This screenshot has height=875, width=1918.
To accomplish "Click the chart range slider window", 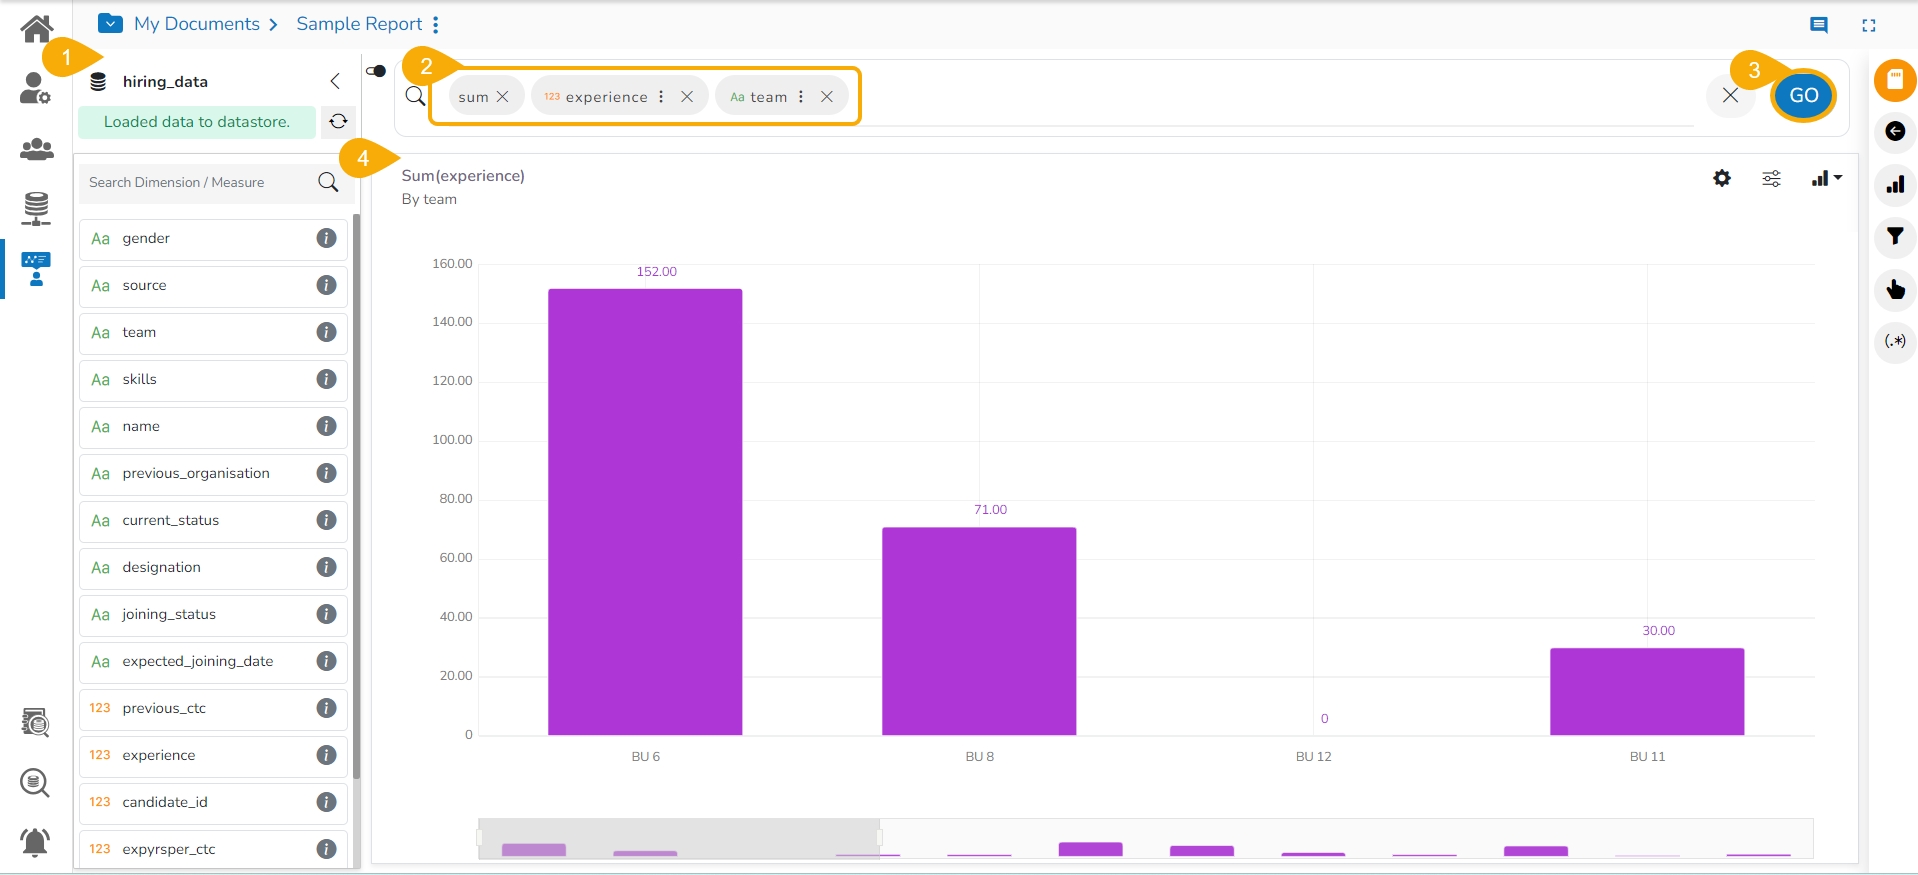I will pyautogui.click(x=679, y=839).
